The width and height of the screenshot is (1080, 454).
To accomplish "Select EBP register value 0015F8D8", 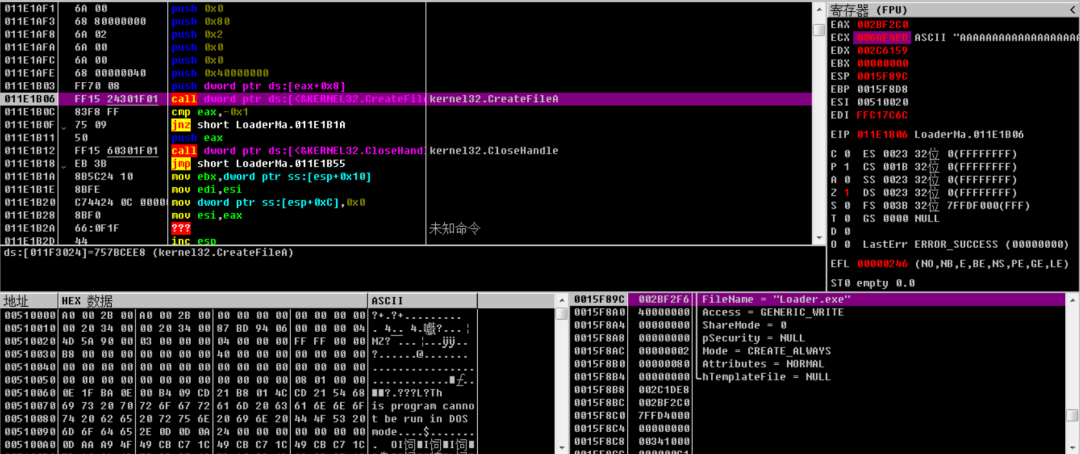I will [883, 89].
